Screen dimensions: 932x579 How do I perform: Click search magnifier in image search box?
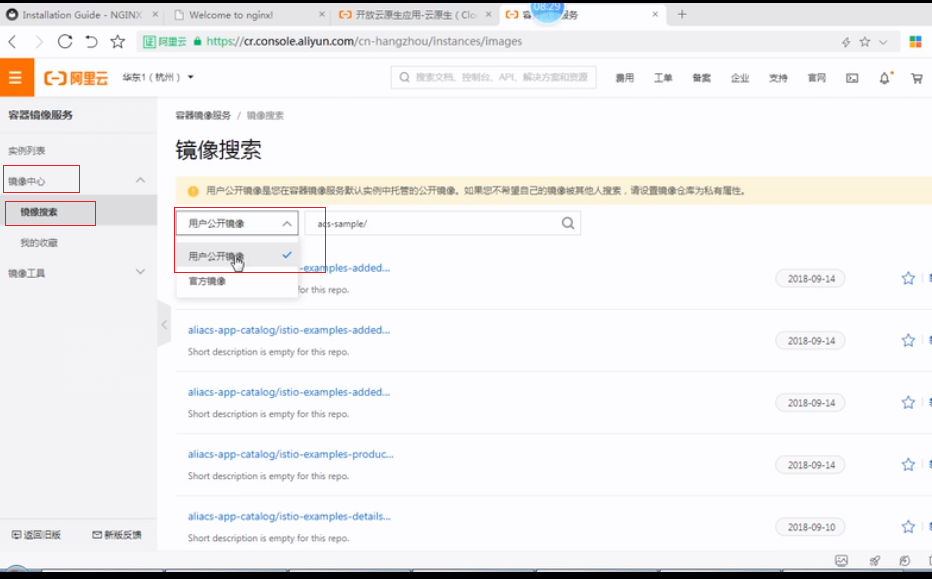coord(568,223)
